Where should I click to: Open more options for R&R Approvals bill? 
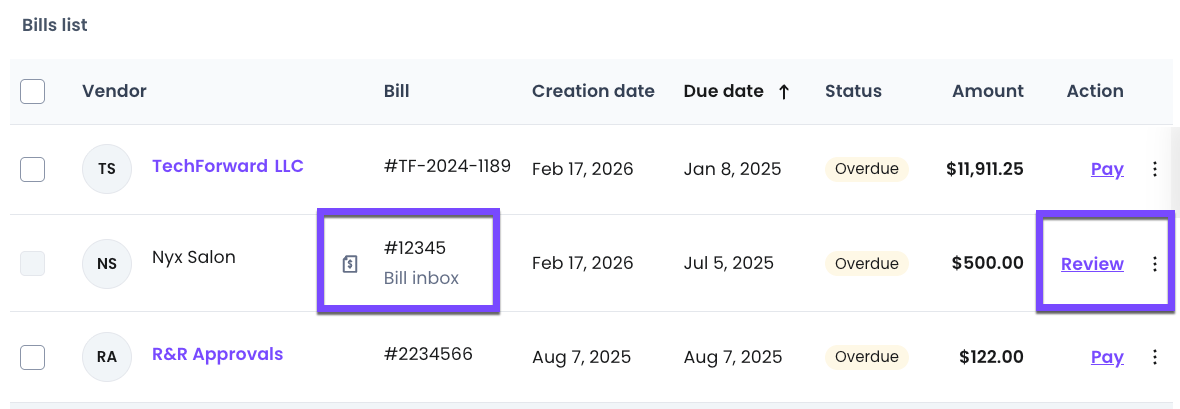point(1155,357)
